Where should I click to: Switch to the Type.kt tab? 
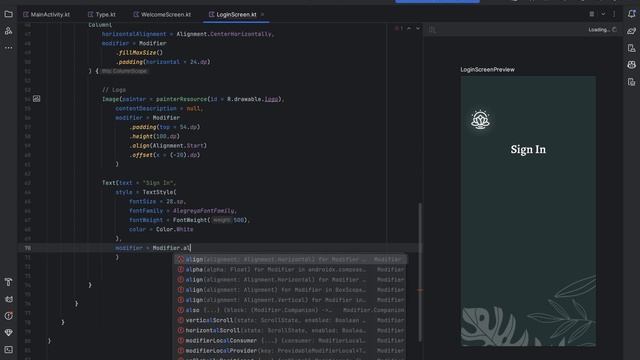click(x=102, y=14)
